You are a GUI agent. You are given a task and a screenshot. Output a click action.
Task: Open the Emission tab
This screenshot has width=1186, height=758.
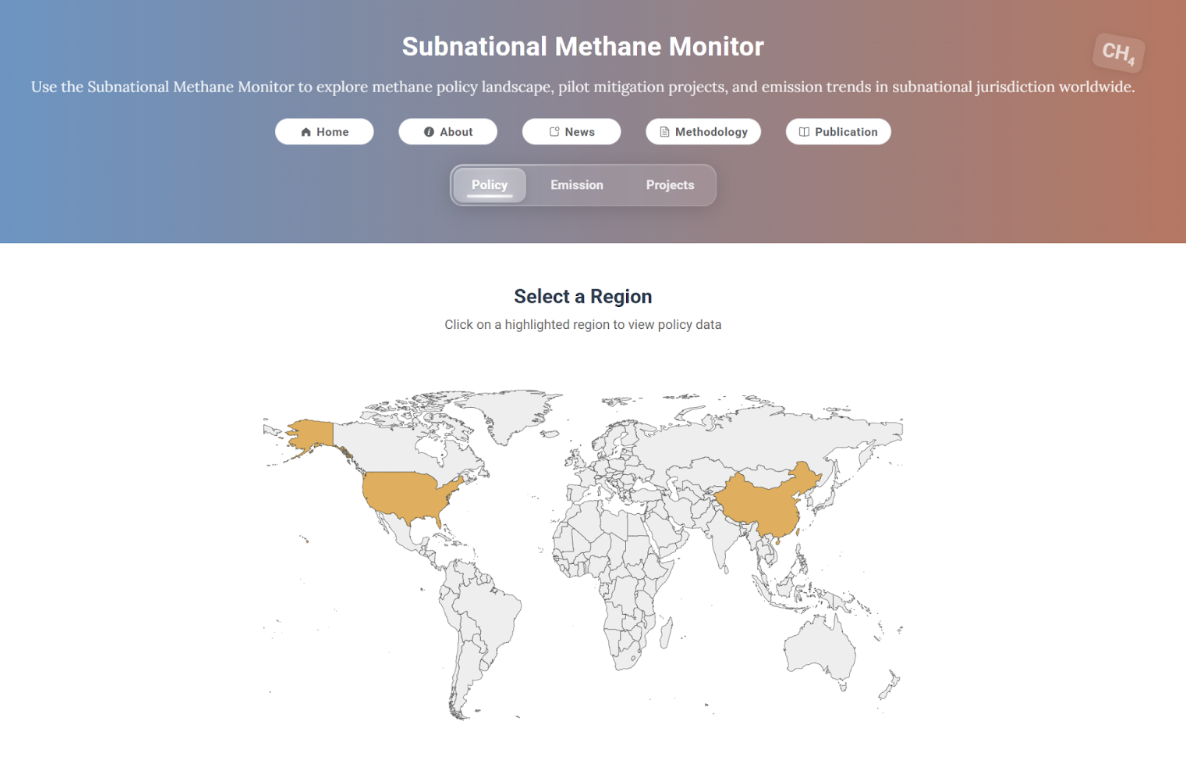pos(576,185)
